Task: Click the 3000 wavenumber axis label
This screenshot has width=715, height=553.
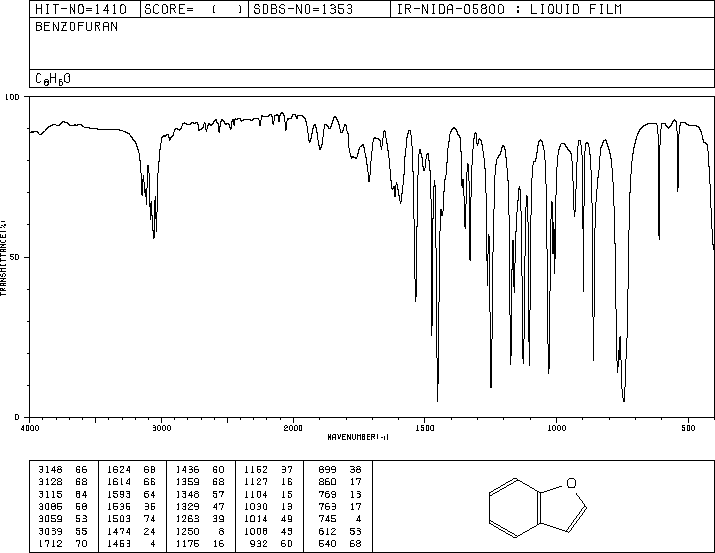Action: (161, 428)
